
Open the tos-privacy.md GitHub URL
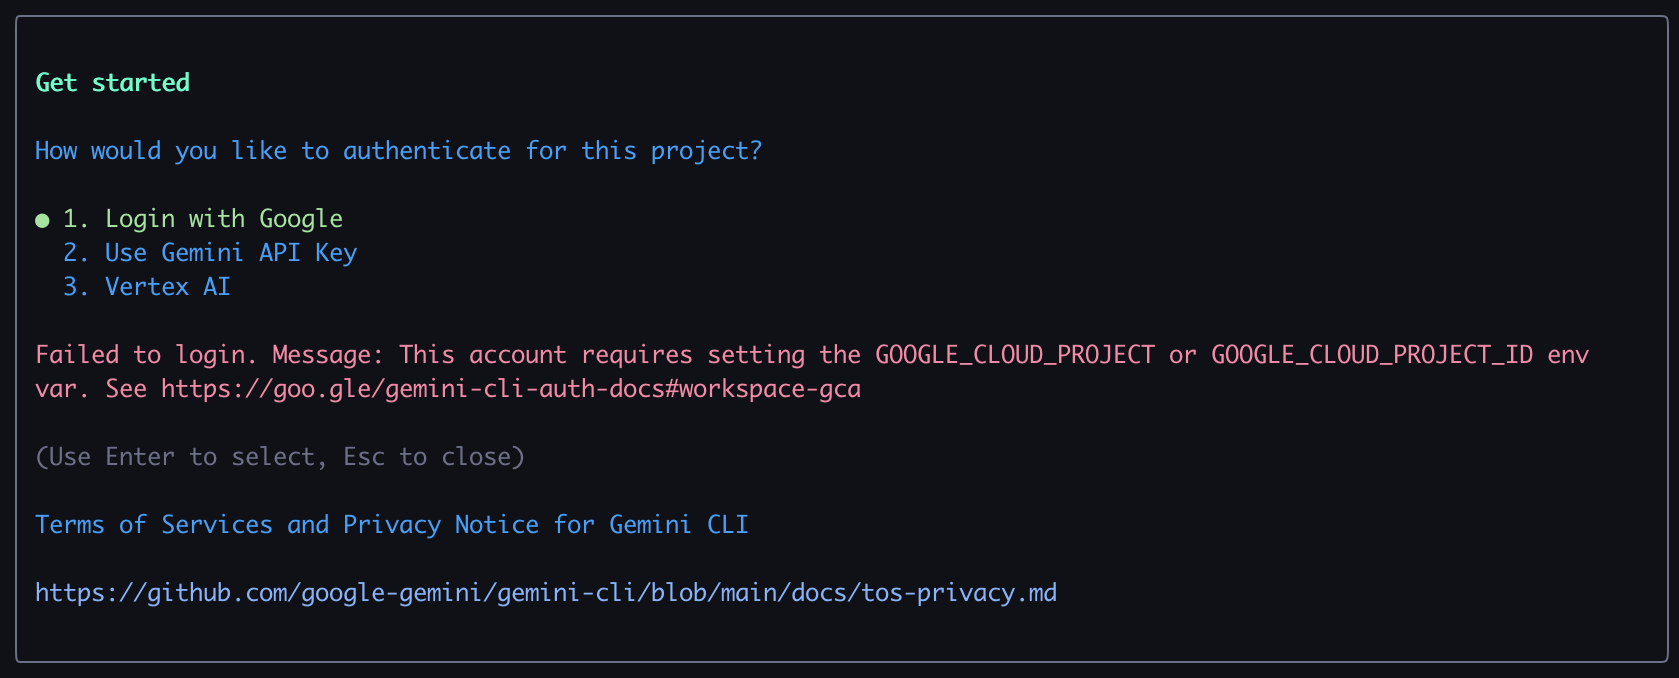pyautogui.click(x=546, y=593)
